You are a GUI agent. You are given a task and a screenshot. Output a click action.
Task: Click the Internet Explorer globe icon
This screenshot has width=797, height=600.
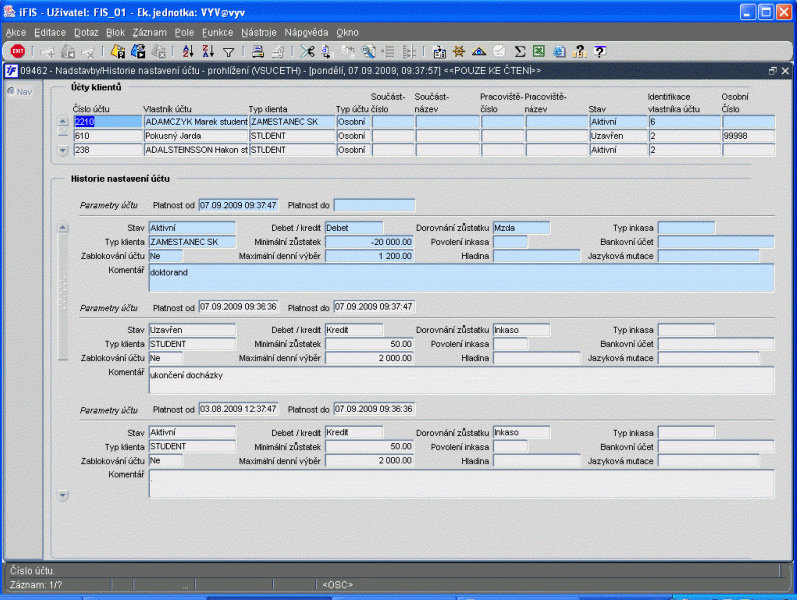pos(559,51)
